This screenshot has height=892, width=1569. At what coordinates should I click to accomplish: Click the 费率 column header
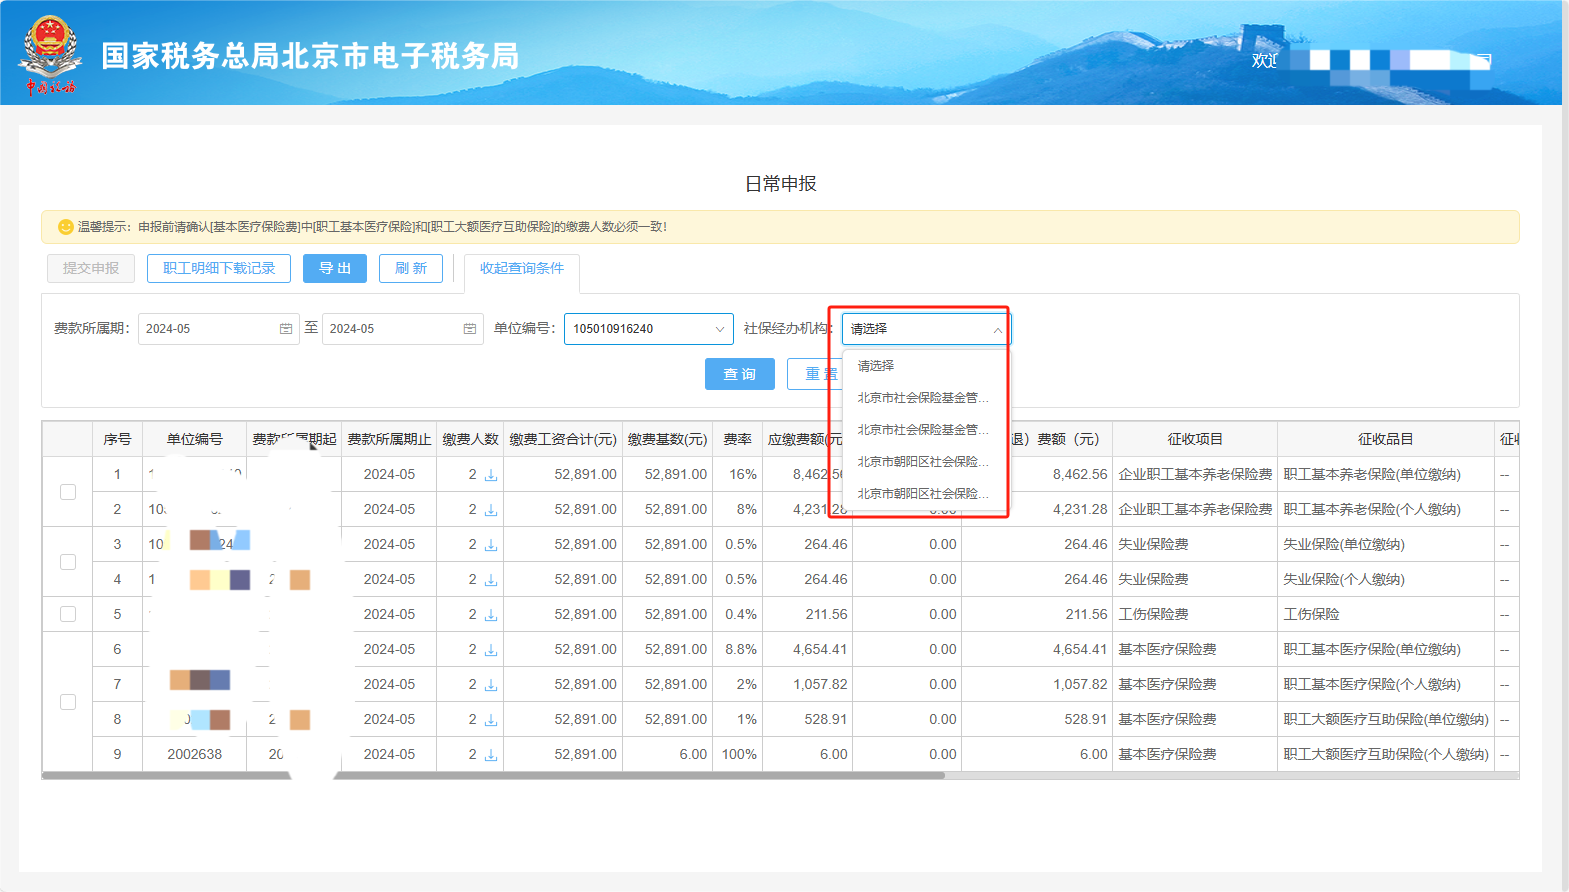(x=738, y=439)
